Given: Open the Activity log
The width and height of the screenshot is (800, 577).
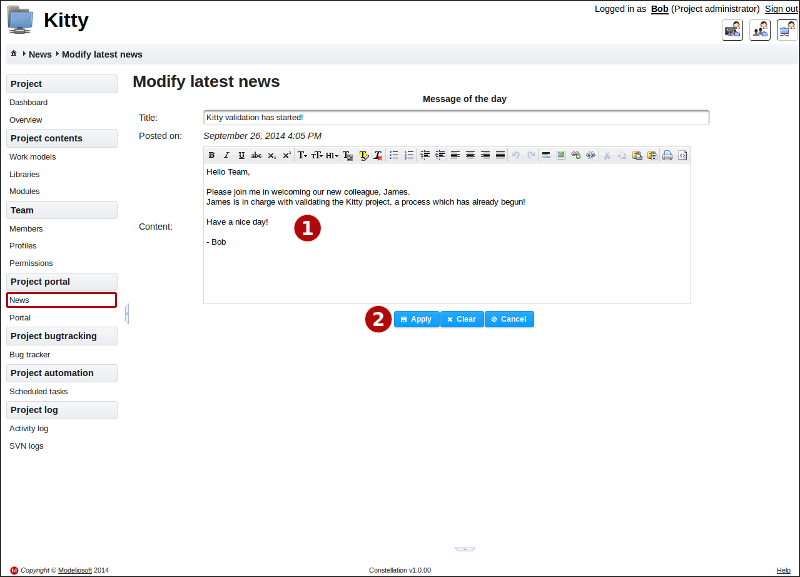Looking at the screenshot, I should pyautogui.click(x=29, y=429).
